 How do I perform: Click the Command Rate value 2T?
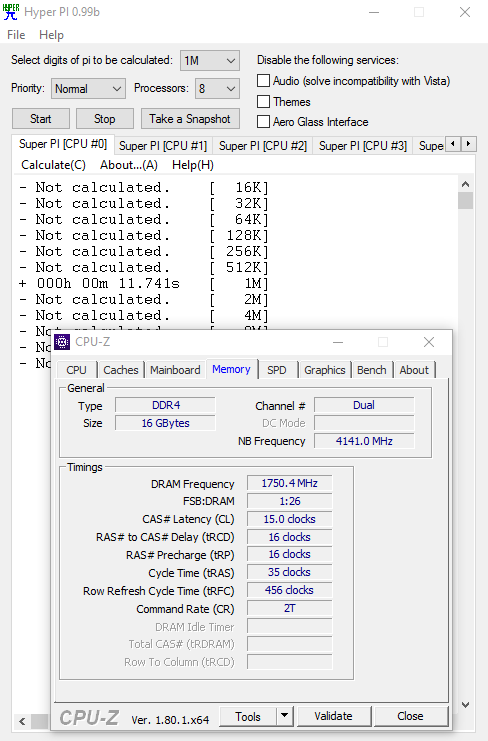pos(290,608)
